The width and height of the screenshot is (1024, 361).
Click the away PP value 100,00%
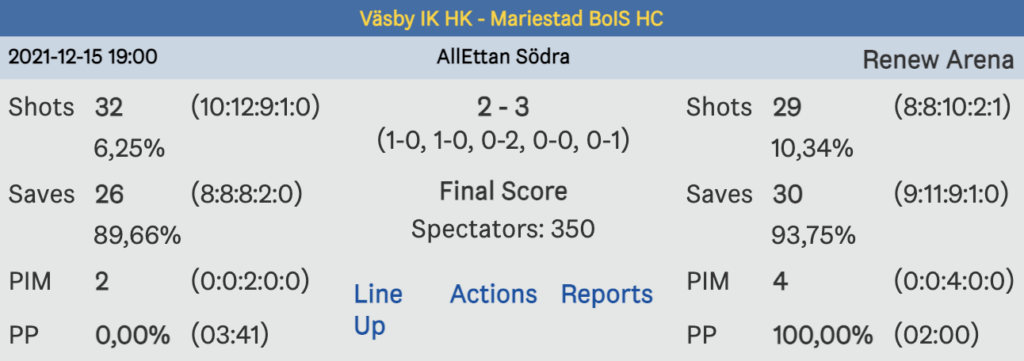823,336
